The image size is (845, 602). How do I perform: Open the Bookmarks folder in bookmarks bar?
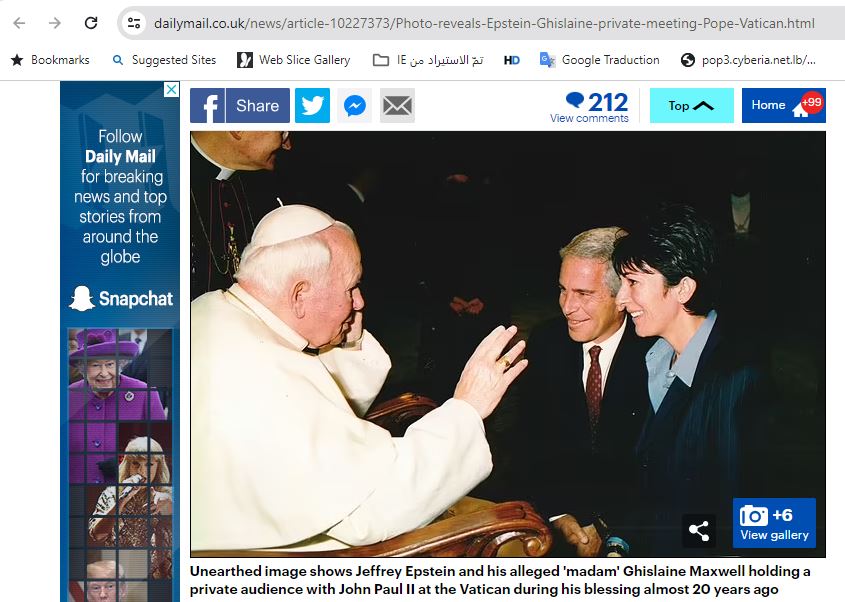[50, 60]
